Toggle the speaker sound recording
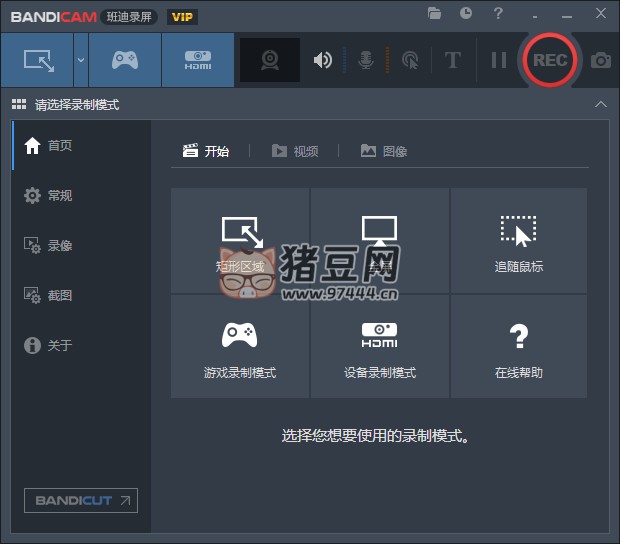This screenshot has height=544, width=620. coord(322,60)
